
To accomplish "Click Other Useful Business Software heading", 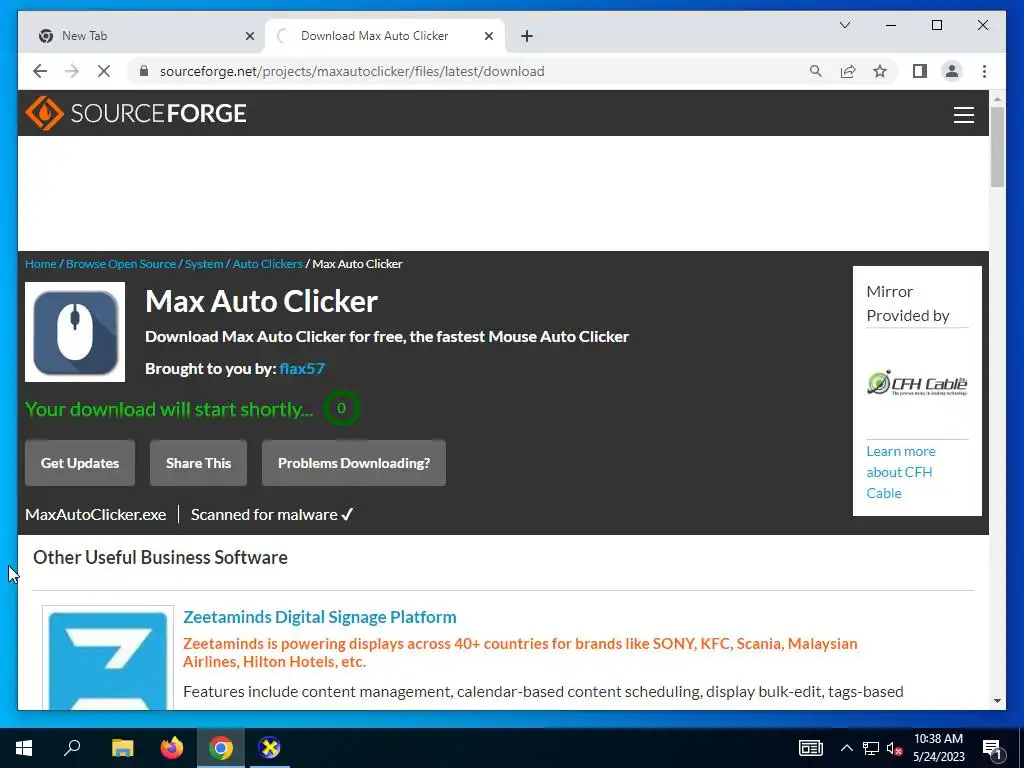I will pos(160,557).
